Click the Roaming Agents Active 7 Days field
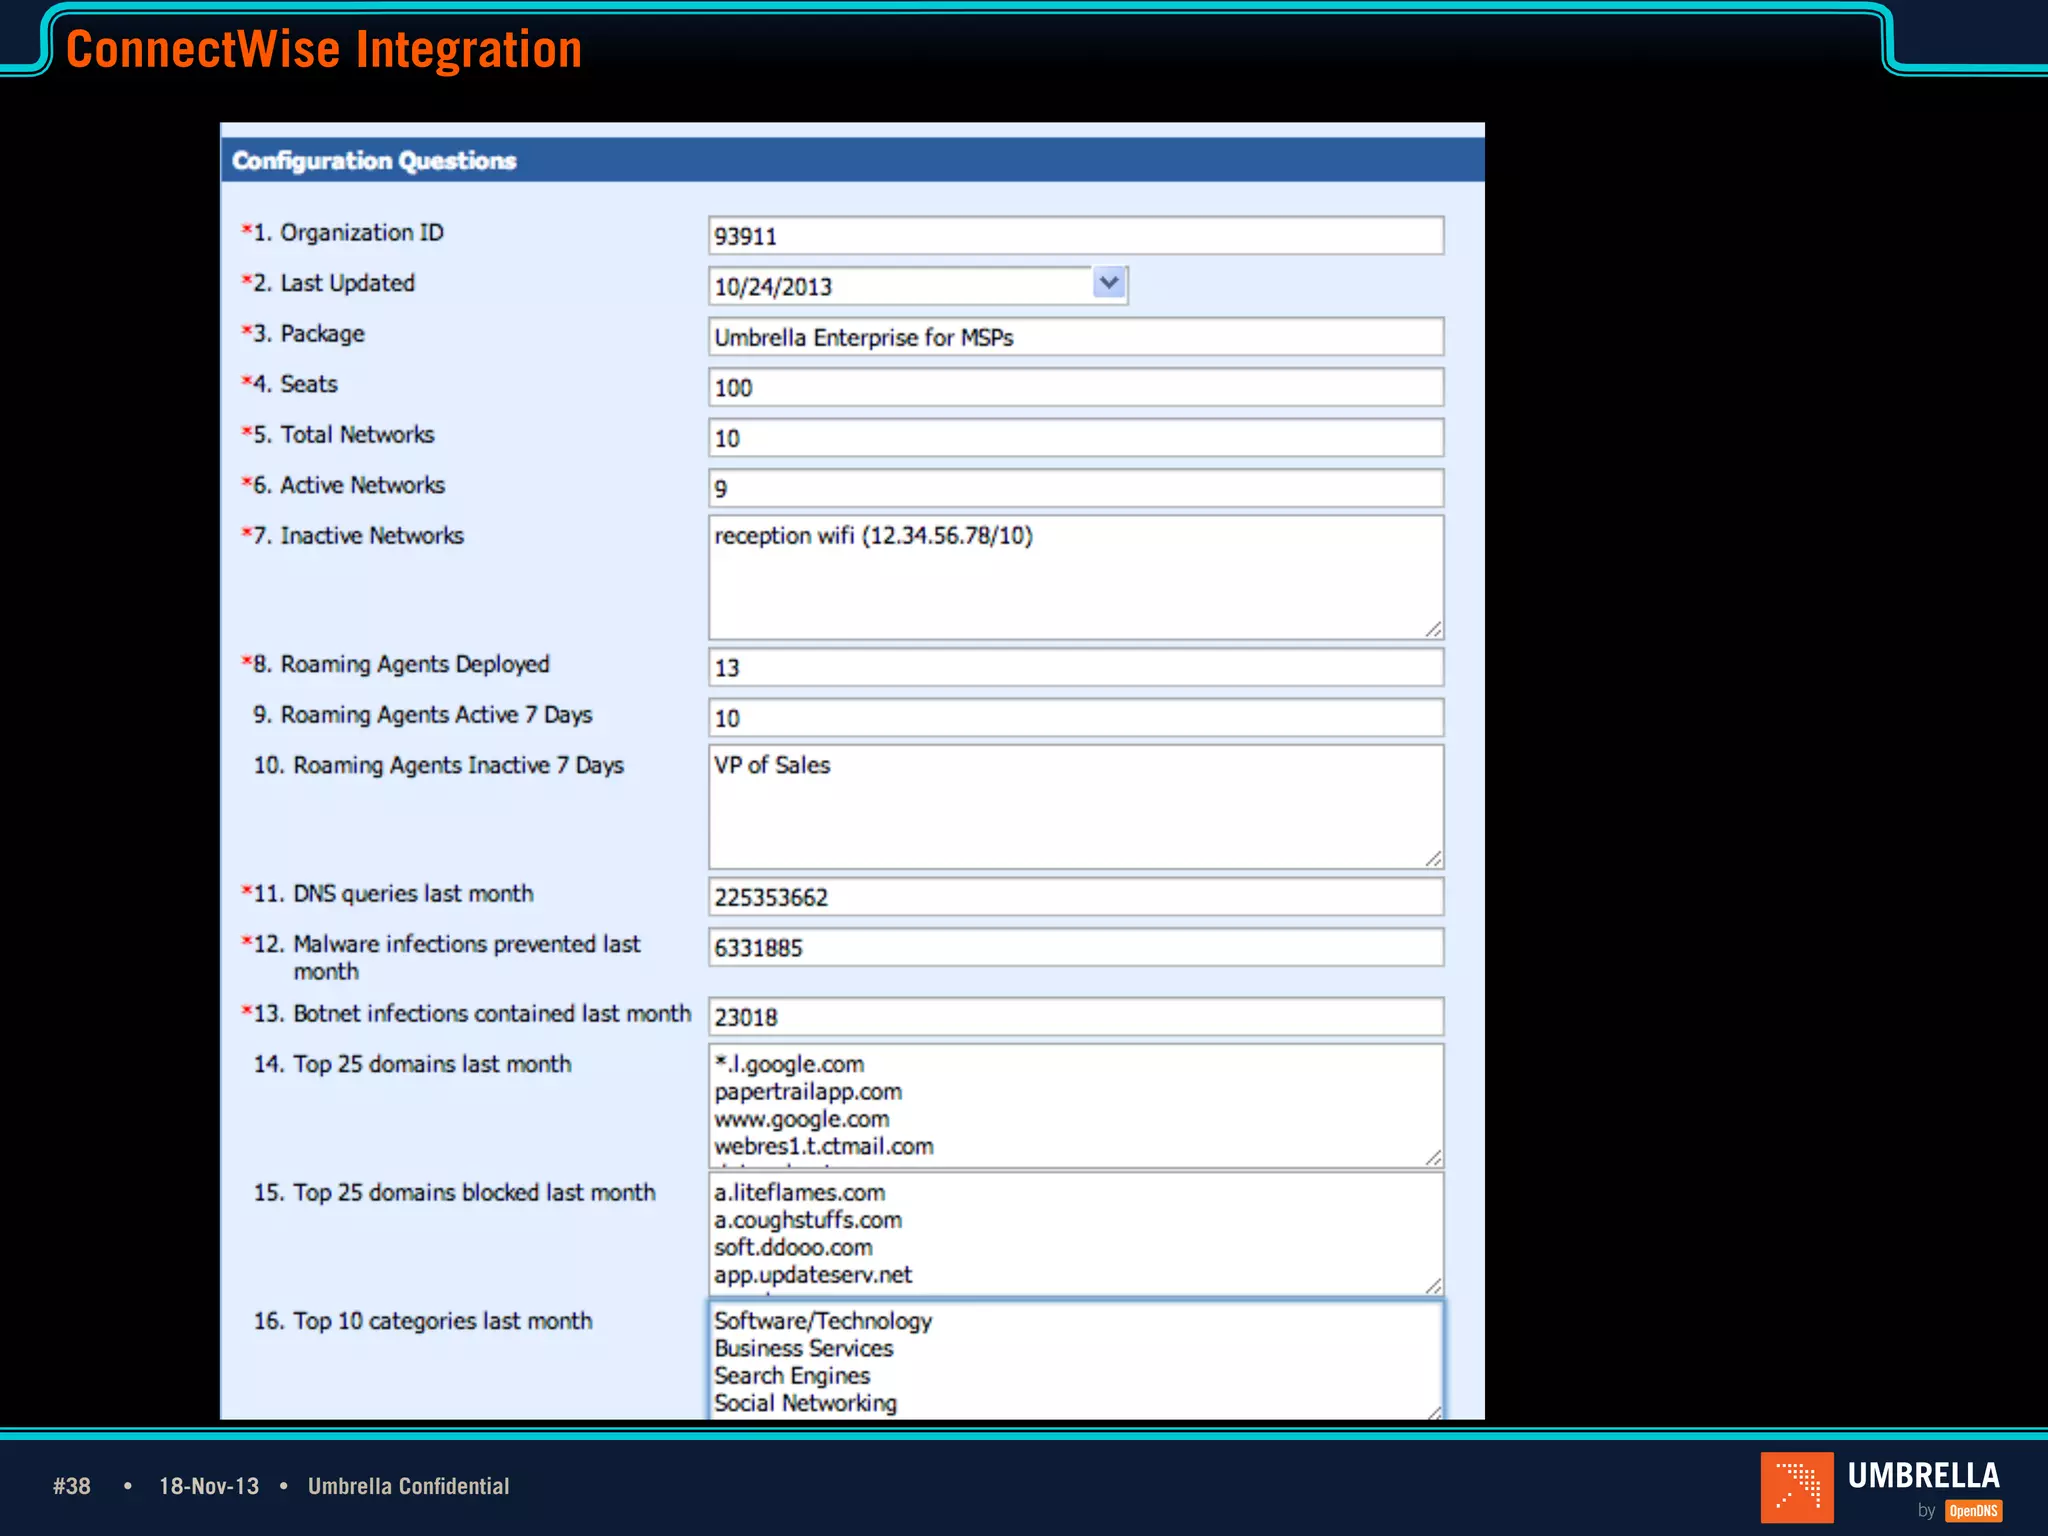Screen dimensions: 2048x1536 [x=1075, y=718]
